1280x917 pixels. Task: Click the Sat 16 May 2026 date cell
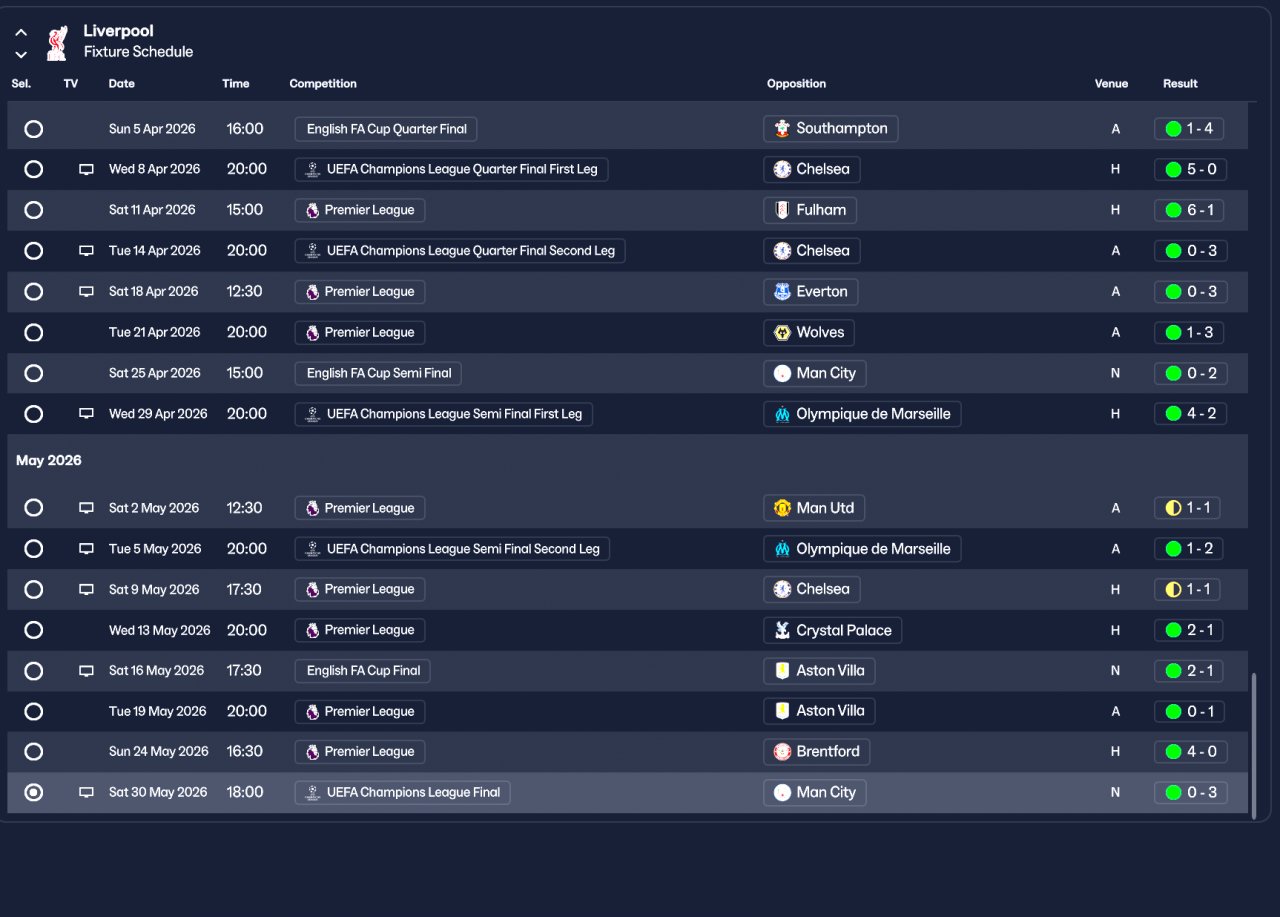click(x=156, y=671)
